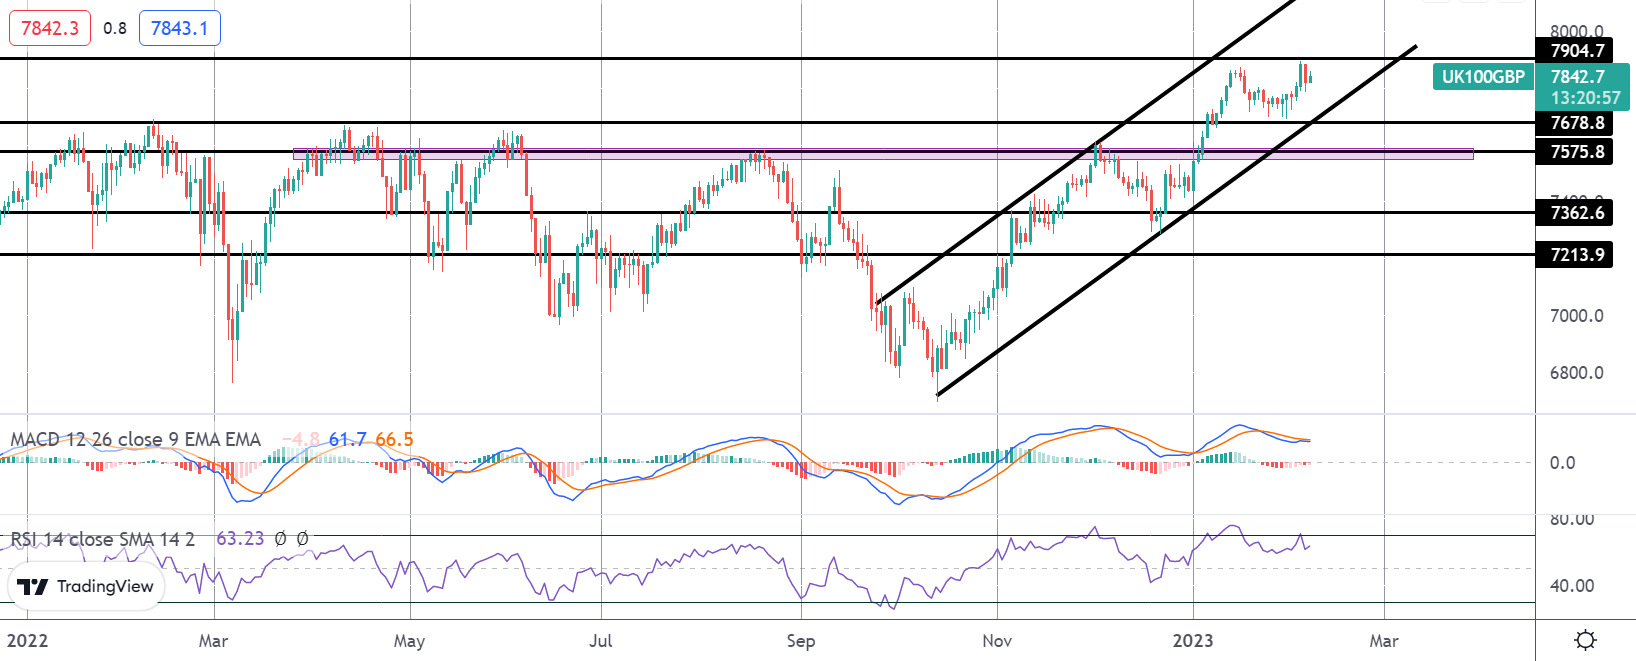Click the RSI value 63.23
Screen dimensions: 1636x661
[240, 539]
